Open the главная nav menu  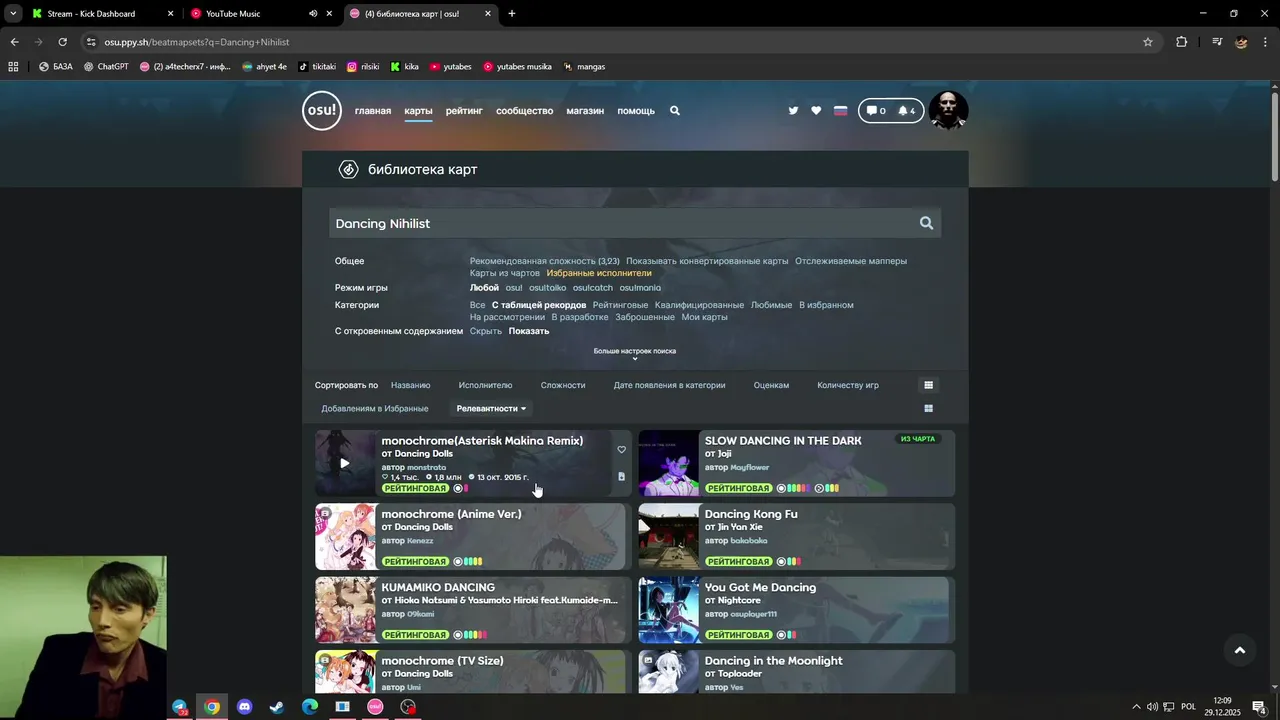click(373, 111)
